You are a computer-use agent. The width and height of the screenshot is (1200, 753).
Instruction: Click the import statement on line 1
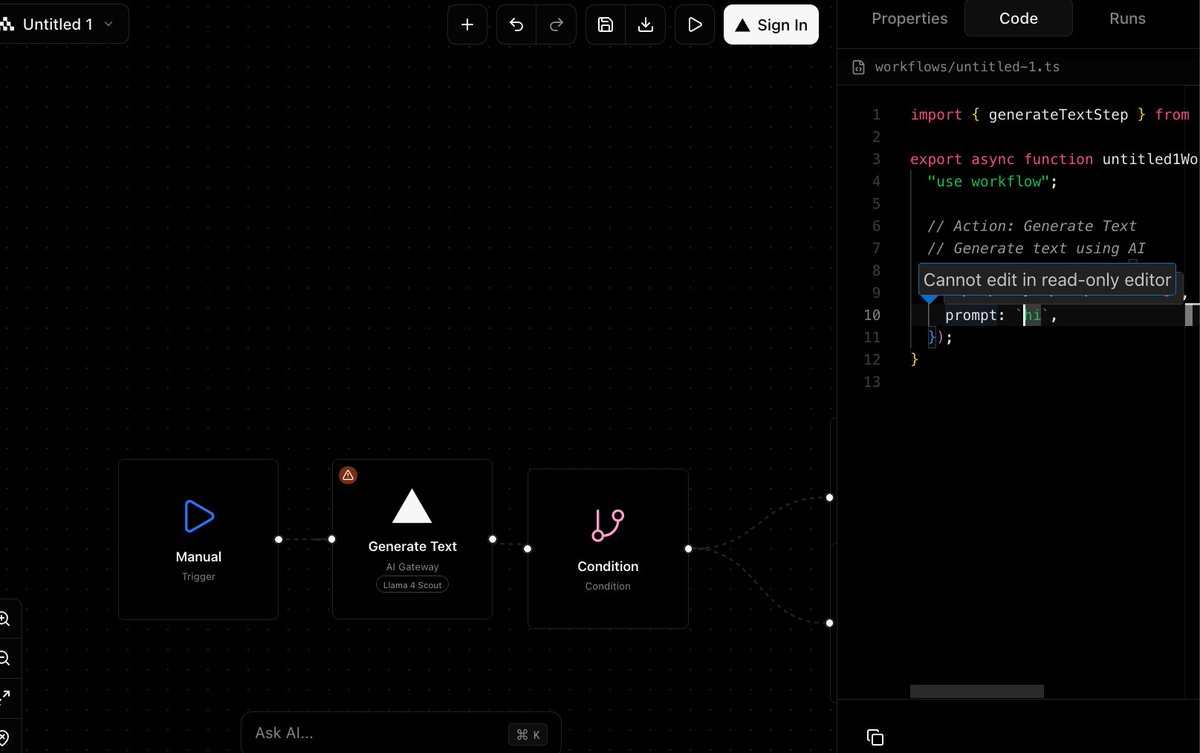click(1050, 115)
